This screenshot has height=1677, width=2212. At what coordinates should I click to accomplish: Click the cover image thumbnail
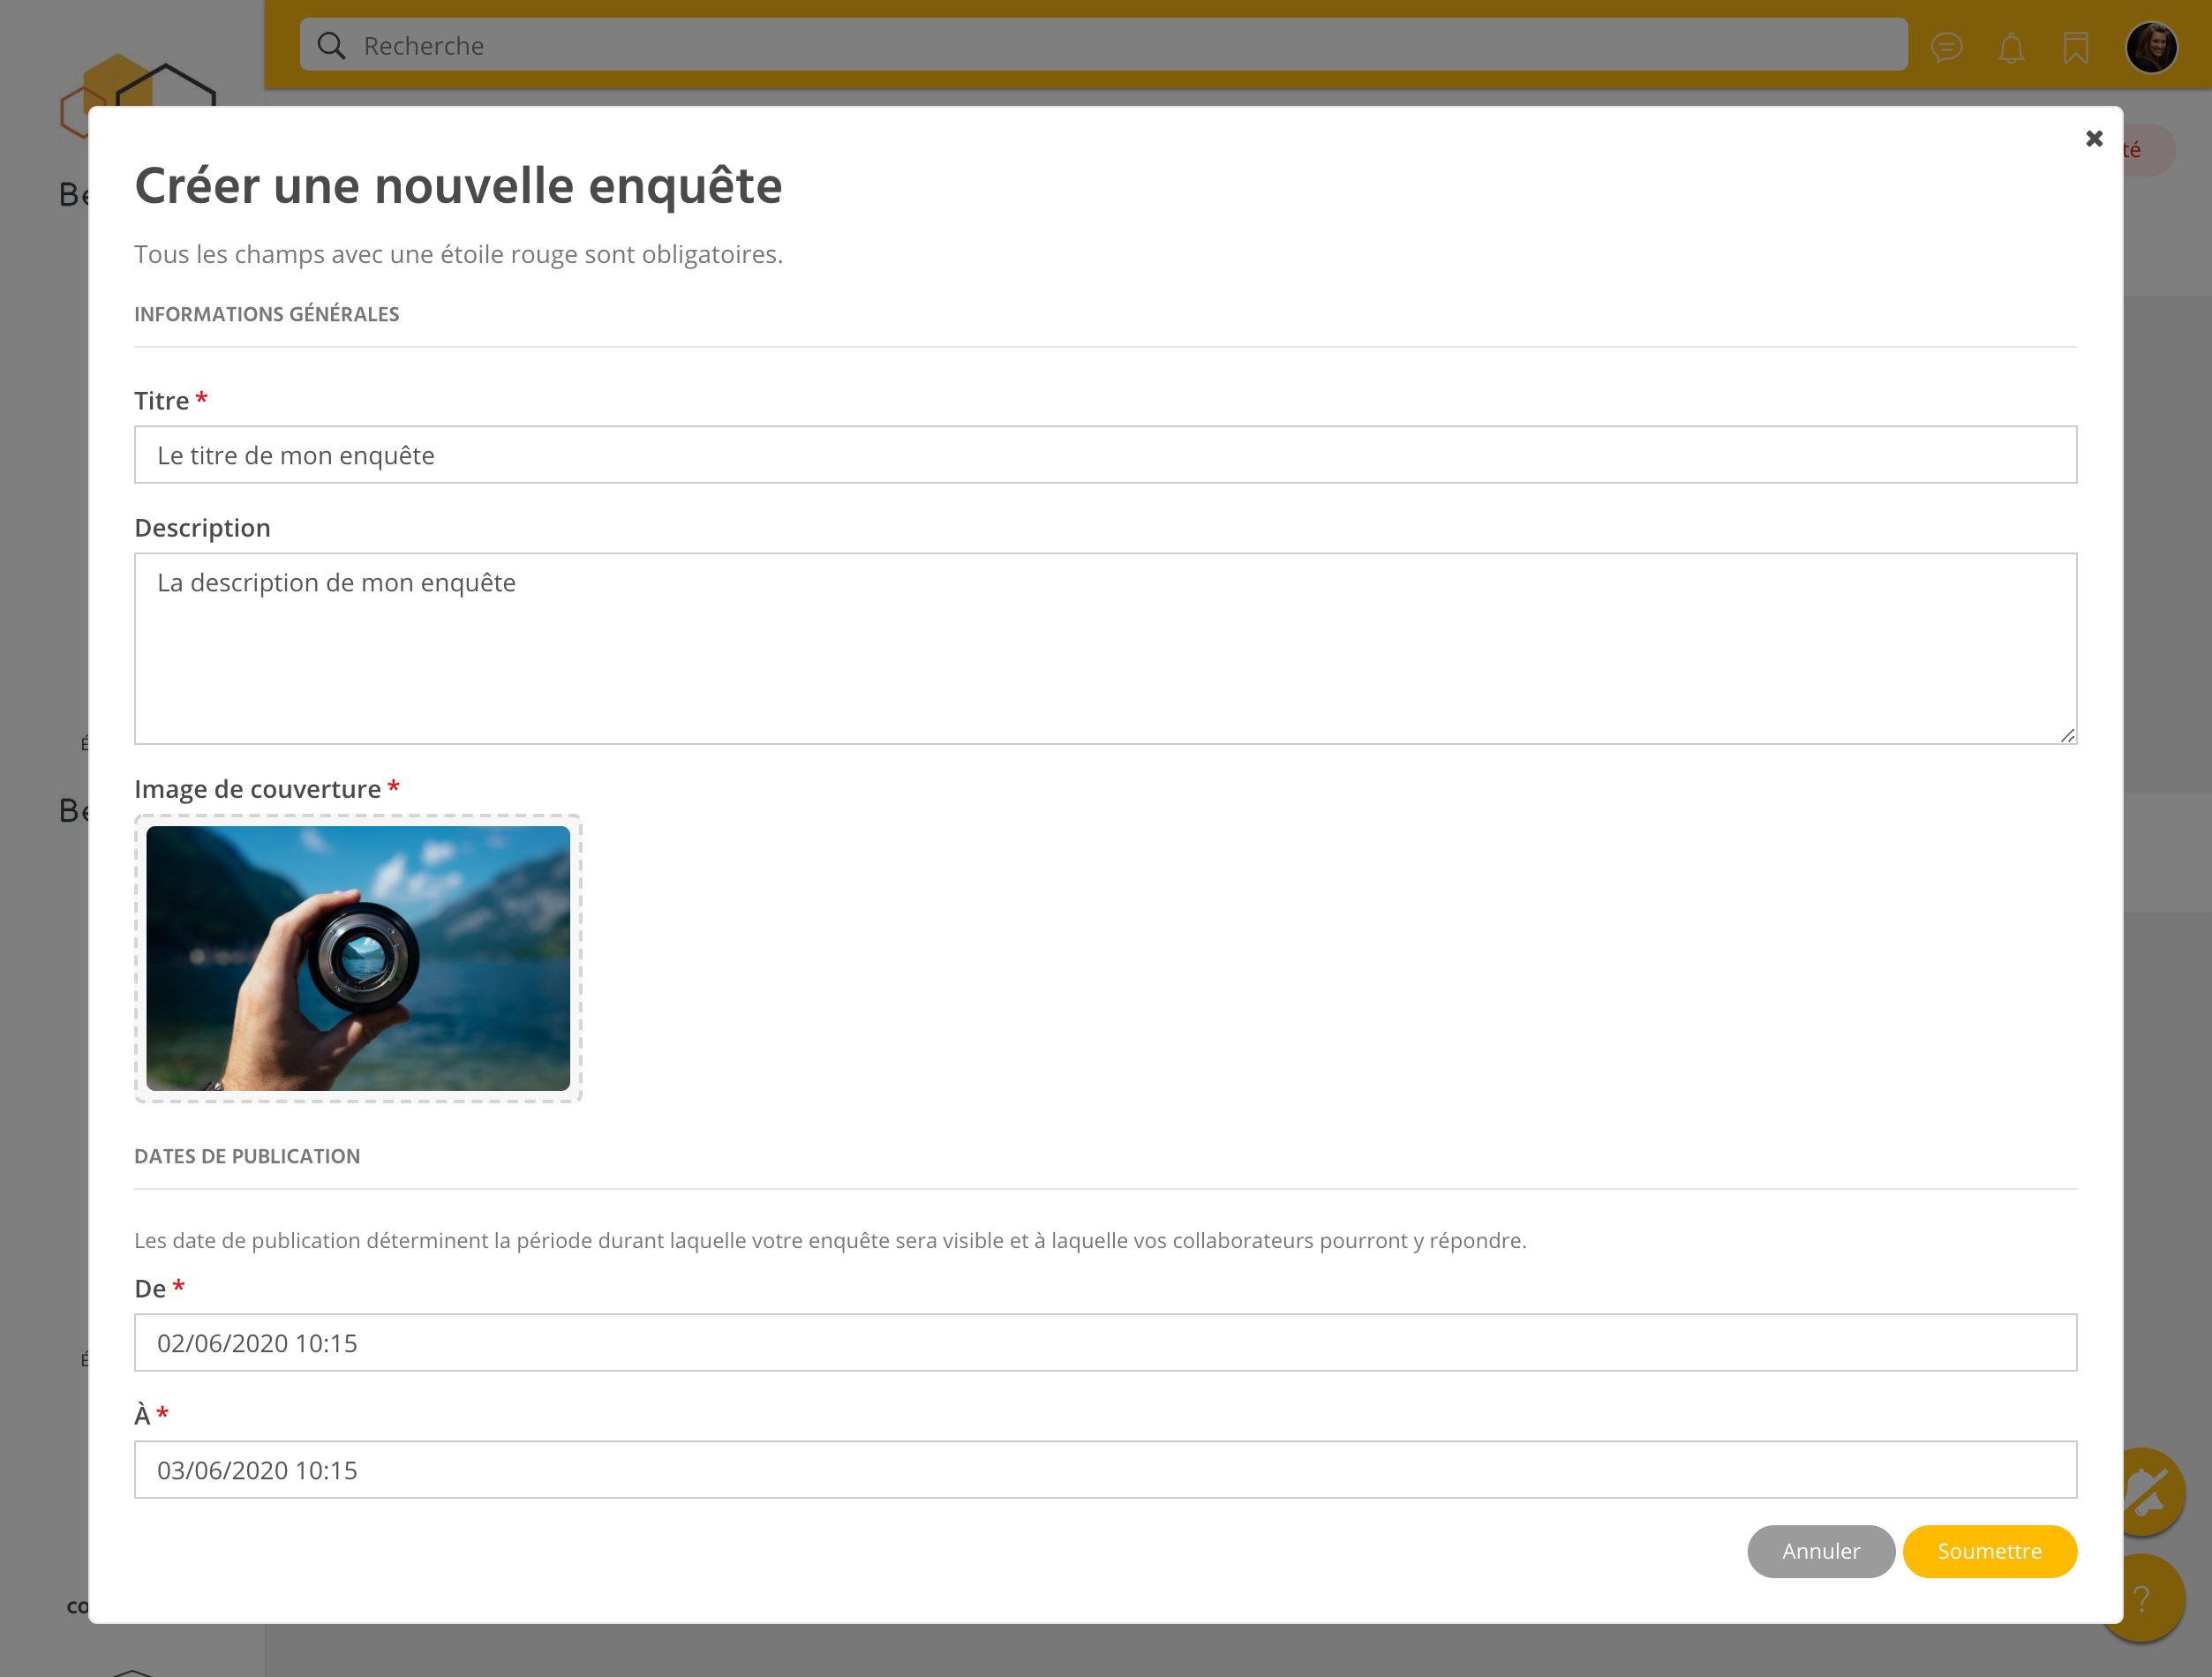click(358, 958)
